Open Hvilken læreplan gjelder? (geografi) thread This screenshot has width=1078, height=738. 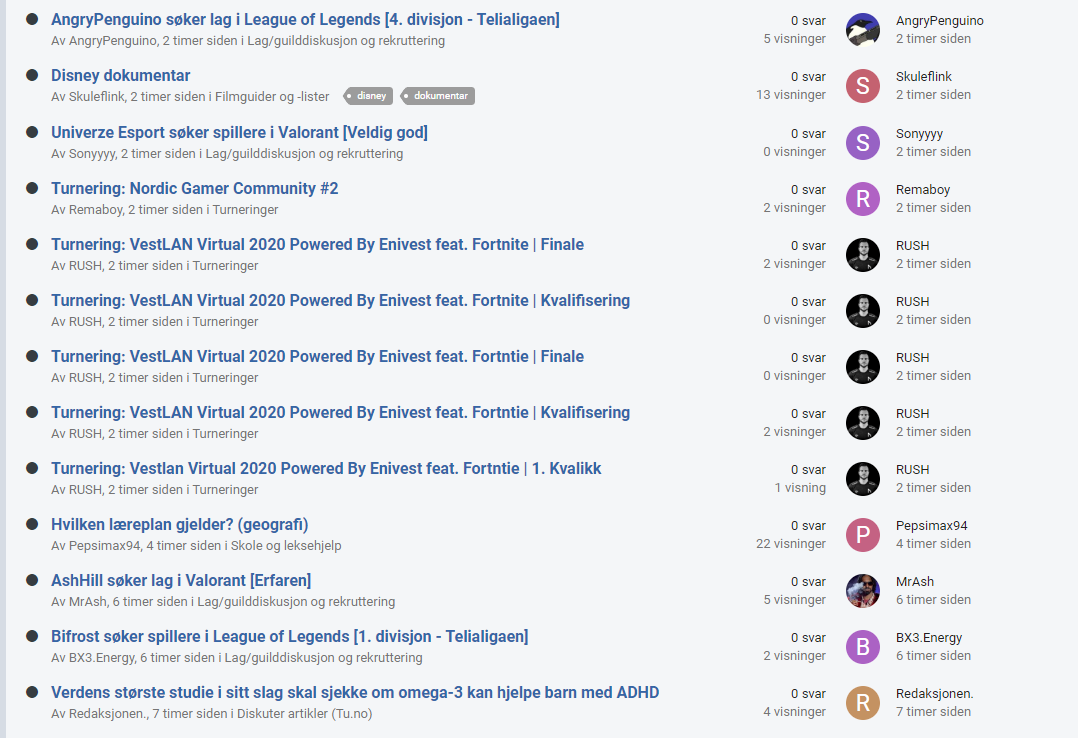(x=179, y=525)
